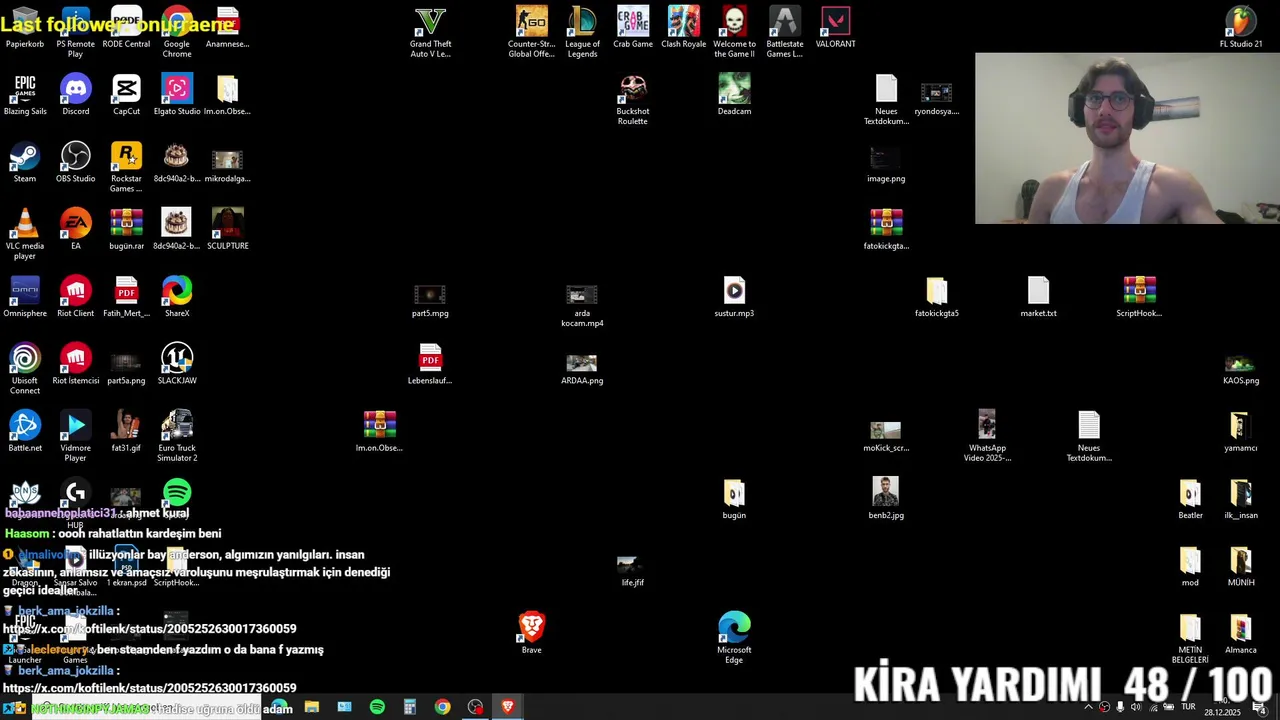Open File Explorer from the taskbar
This screenshot has width=1280, height=720.
311,707
